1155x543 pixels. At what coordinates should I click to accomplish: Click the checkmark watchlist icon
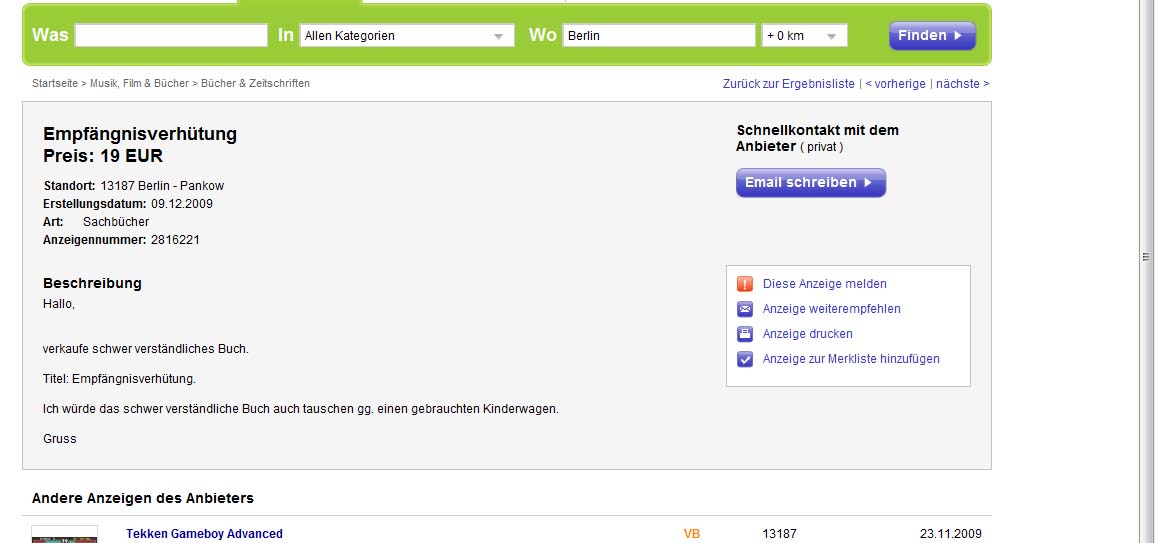(745, 359)
